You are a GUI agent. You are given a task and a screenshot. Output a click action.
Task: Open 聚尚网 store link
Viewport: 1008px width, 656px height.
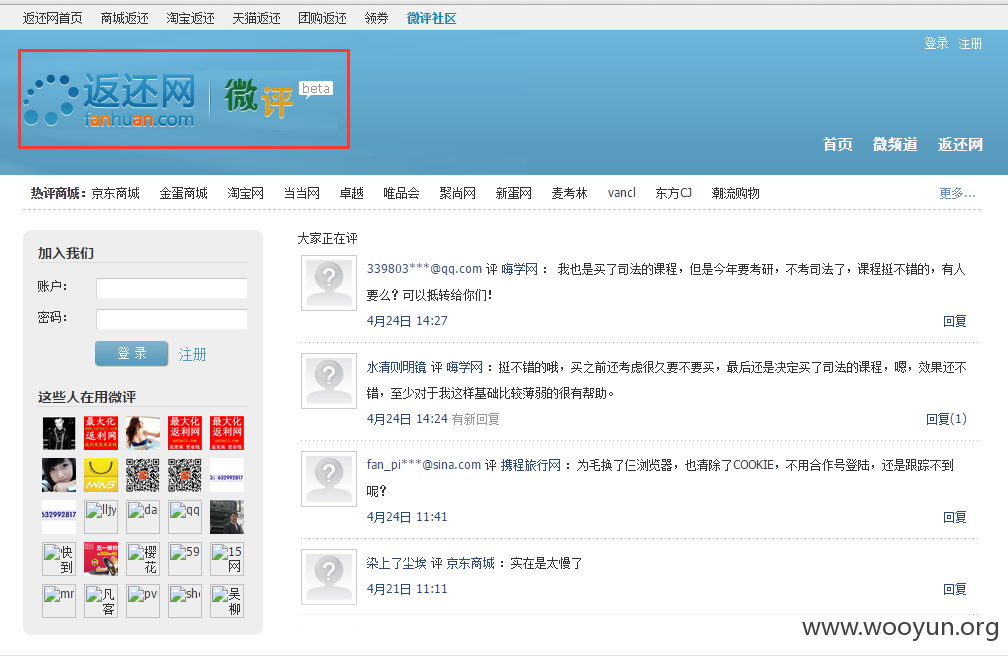(x=458, y=193)
